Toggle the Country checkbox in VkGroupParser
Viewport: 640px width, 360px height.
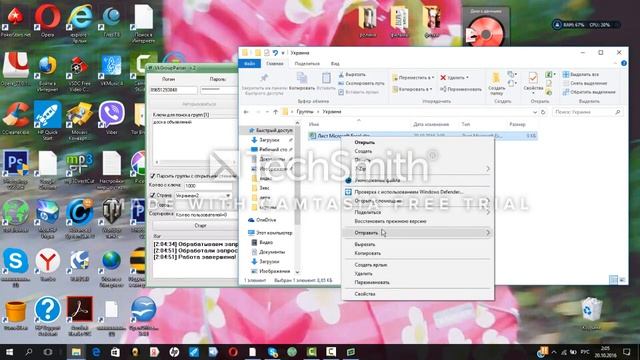coord(153,195)
